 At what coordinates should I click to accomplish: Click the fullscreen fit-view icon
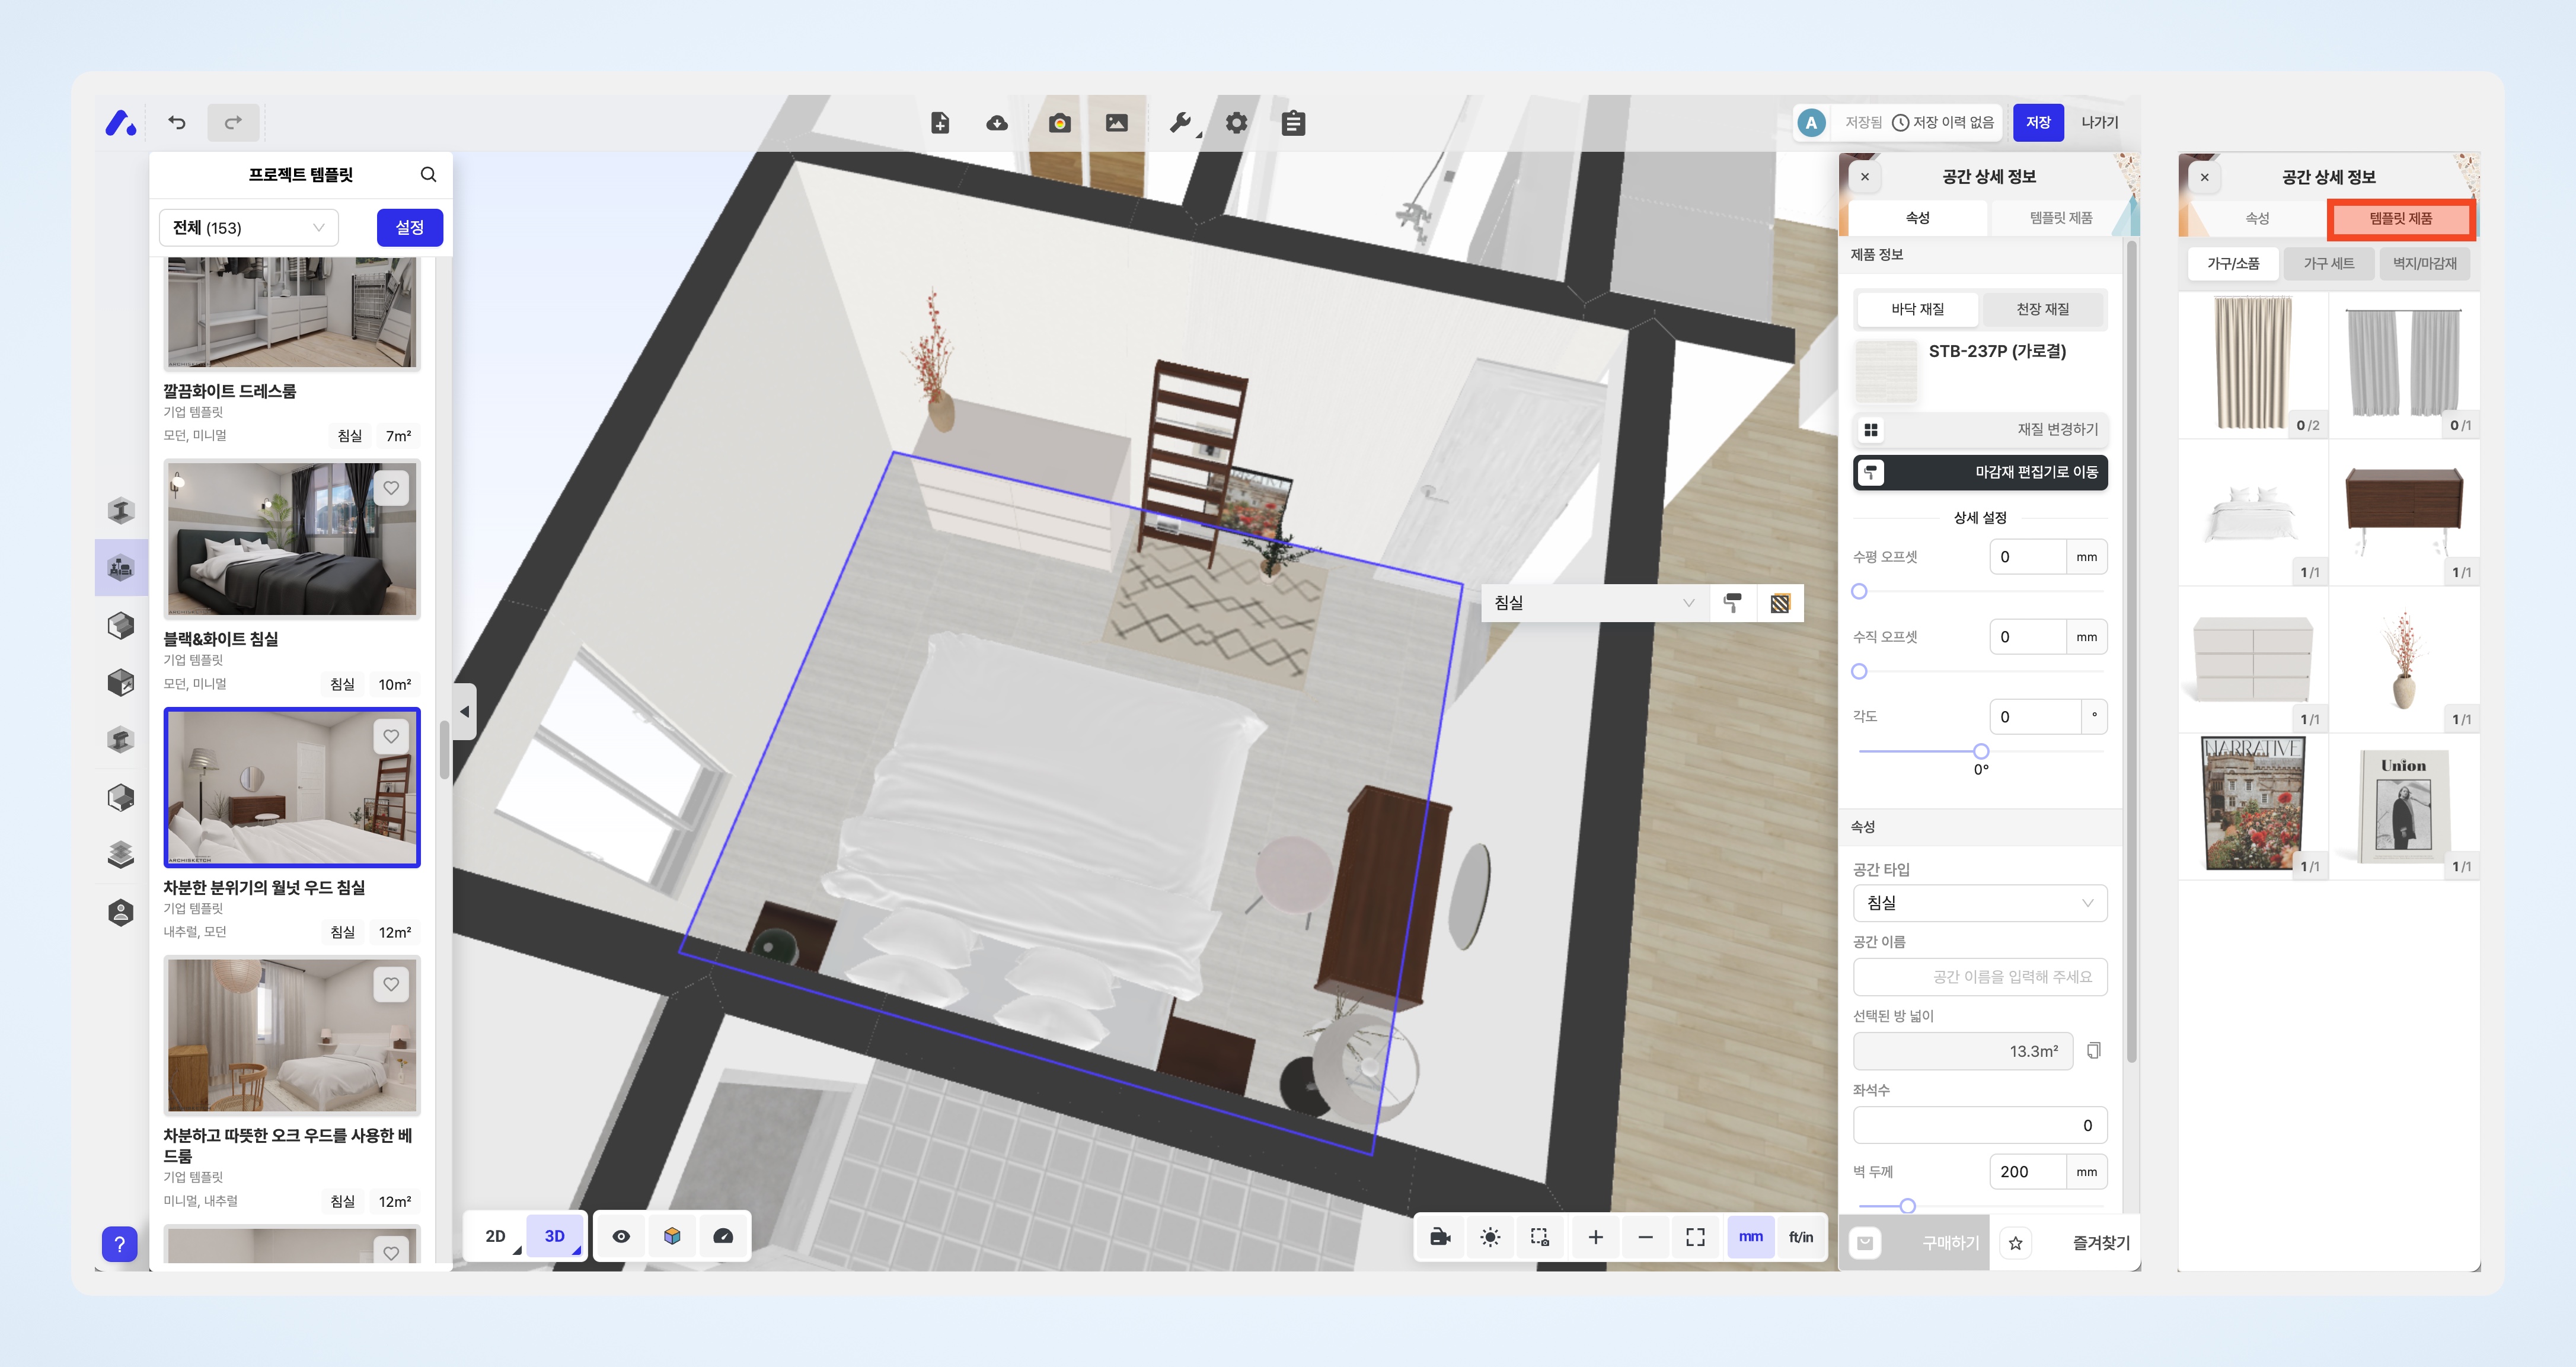tap(1695, 1237)
